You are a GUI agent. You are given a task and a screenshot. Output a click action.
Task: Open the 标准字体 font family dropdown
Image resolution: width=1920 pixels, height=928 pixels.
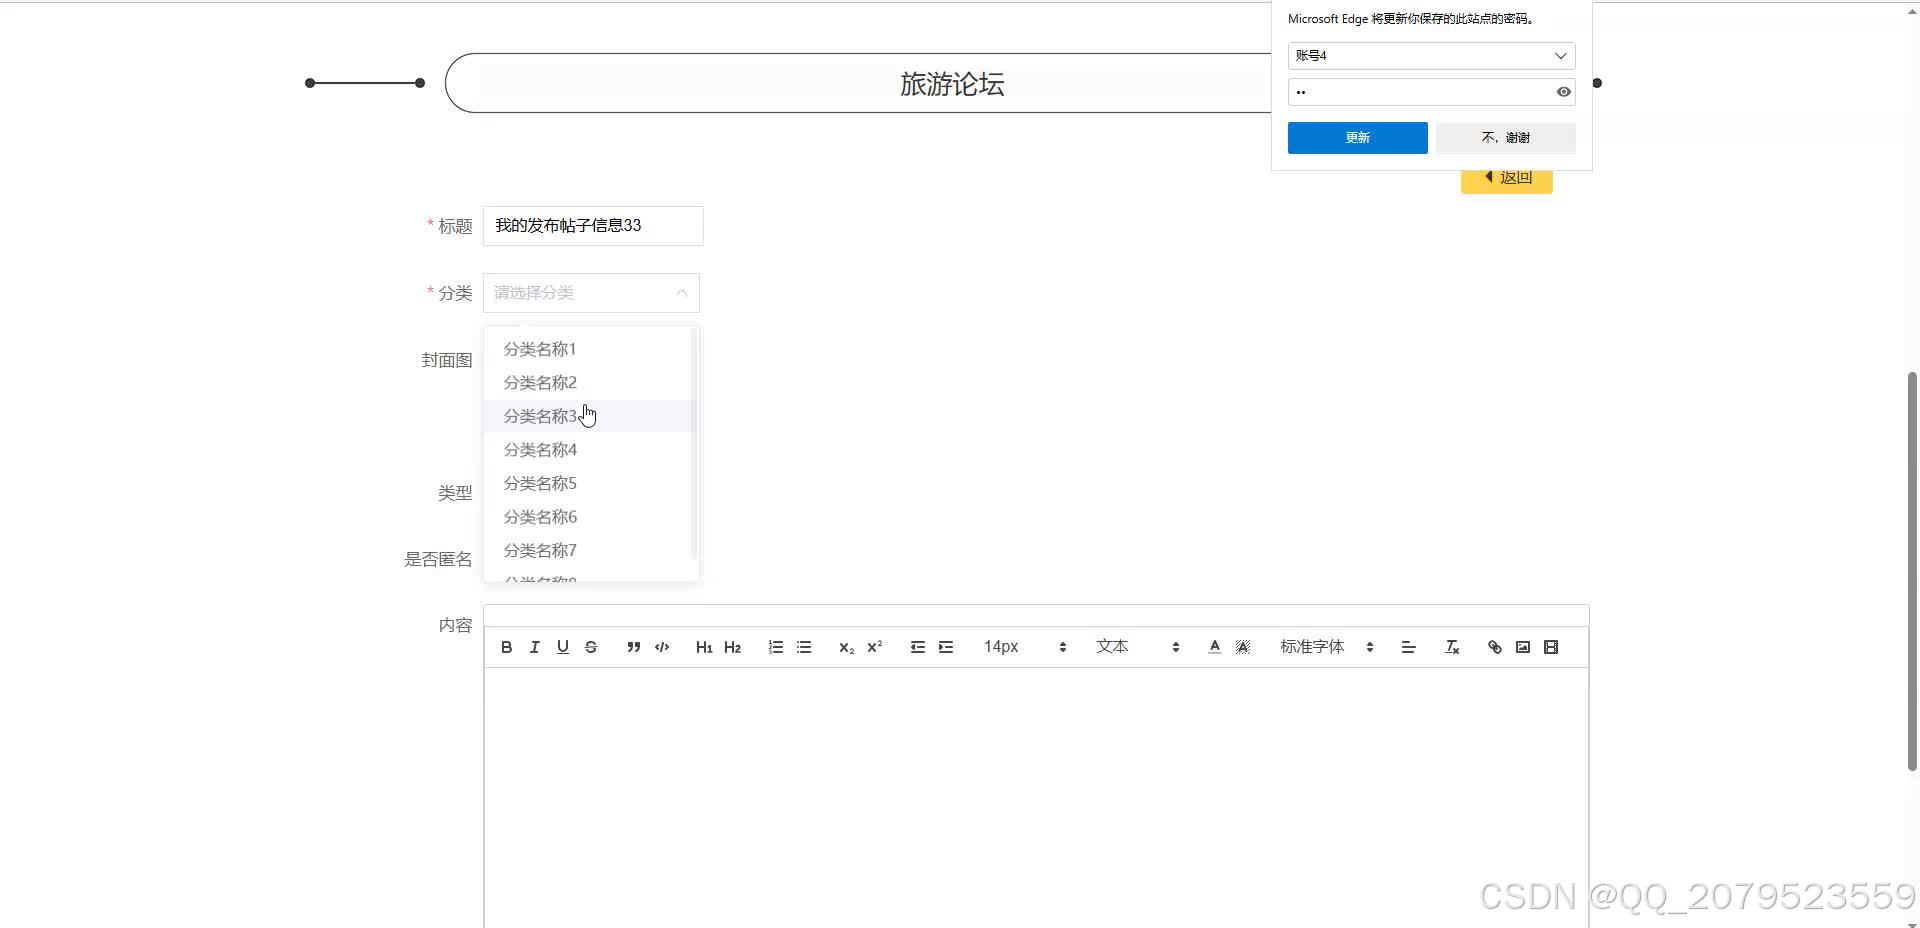[x=1327, y=647]
